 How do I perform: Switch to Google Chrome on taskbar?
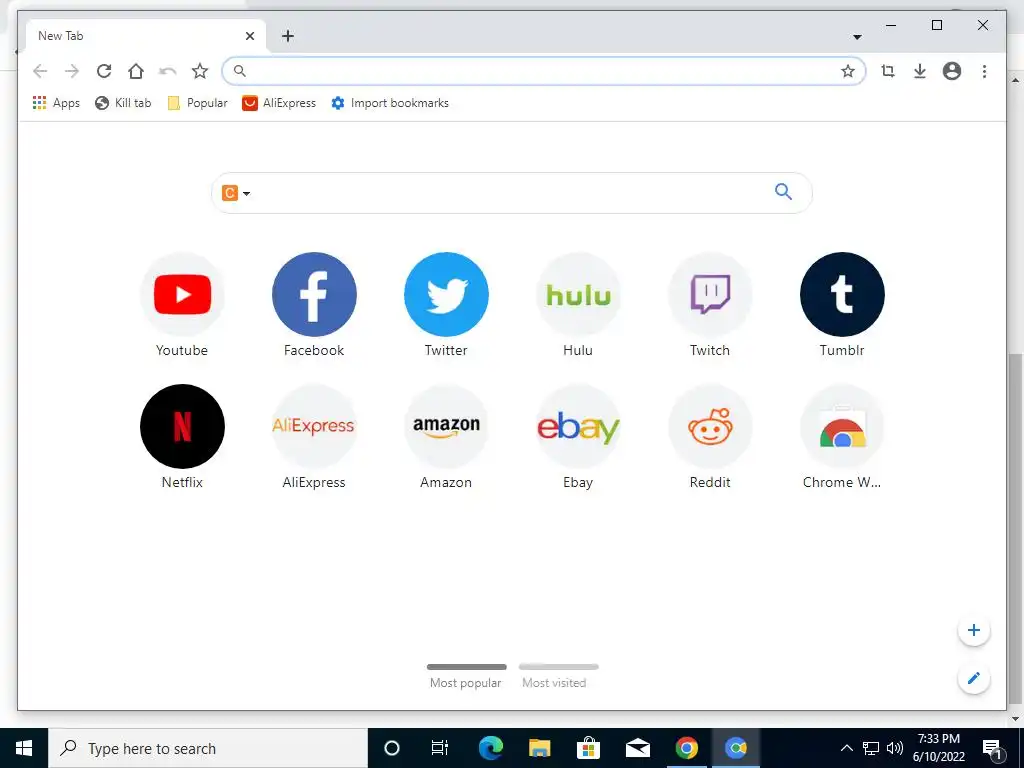tap(686, 748)
